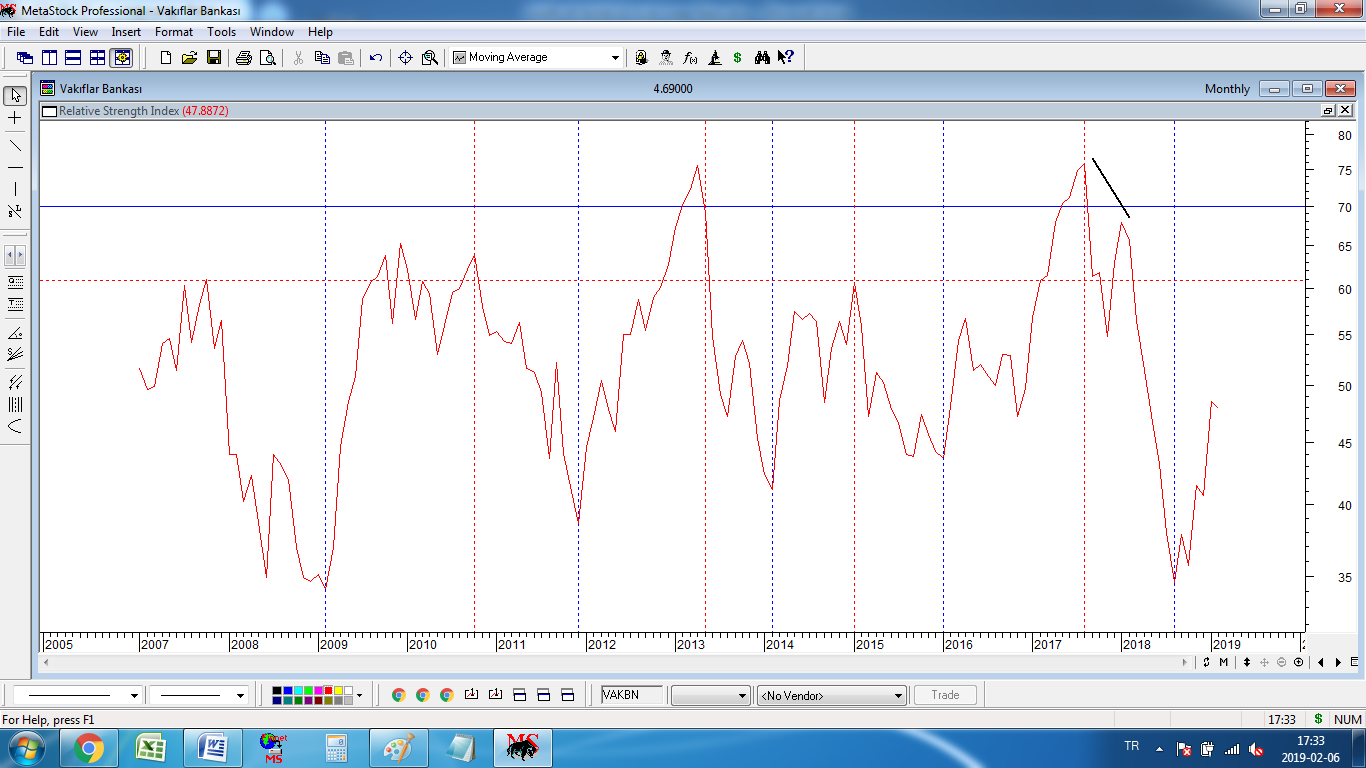Click the Windows Start button
Screen dimensions: 1366x768
coord(27,748)
